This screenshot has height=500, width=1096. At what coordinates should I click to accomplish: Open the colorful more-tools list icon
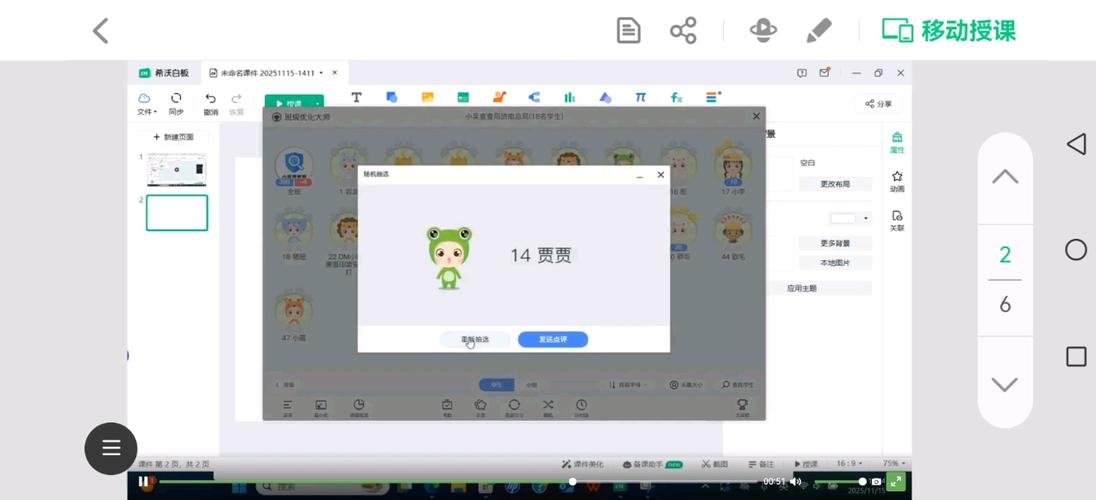coord(713,97)
